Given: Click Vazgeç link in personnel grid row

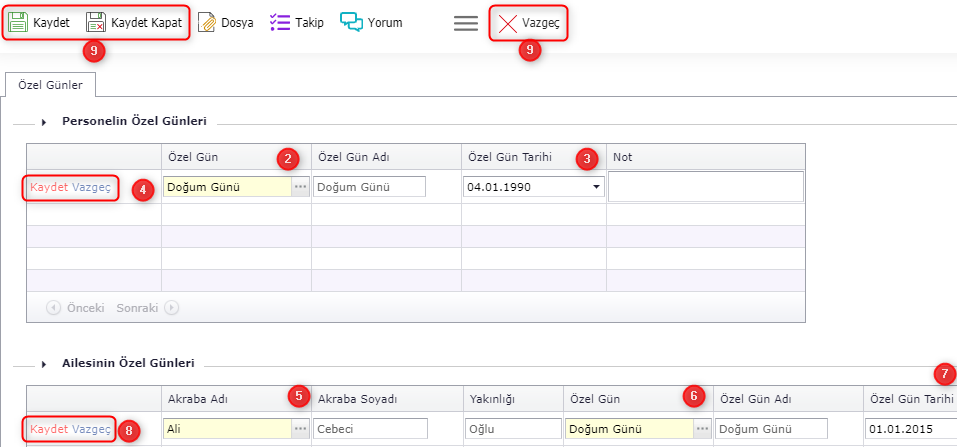Looking at the screenshot, I should point(92,187).
